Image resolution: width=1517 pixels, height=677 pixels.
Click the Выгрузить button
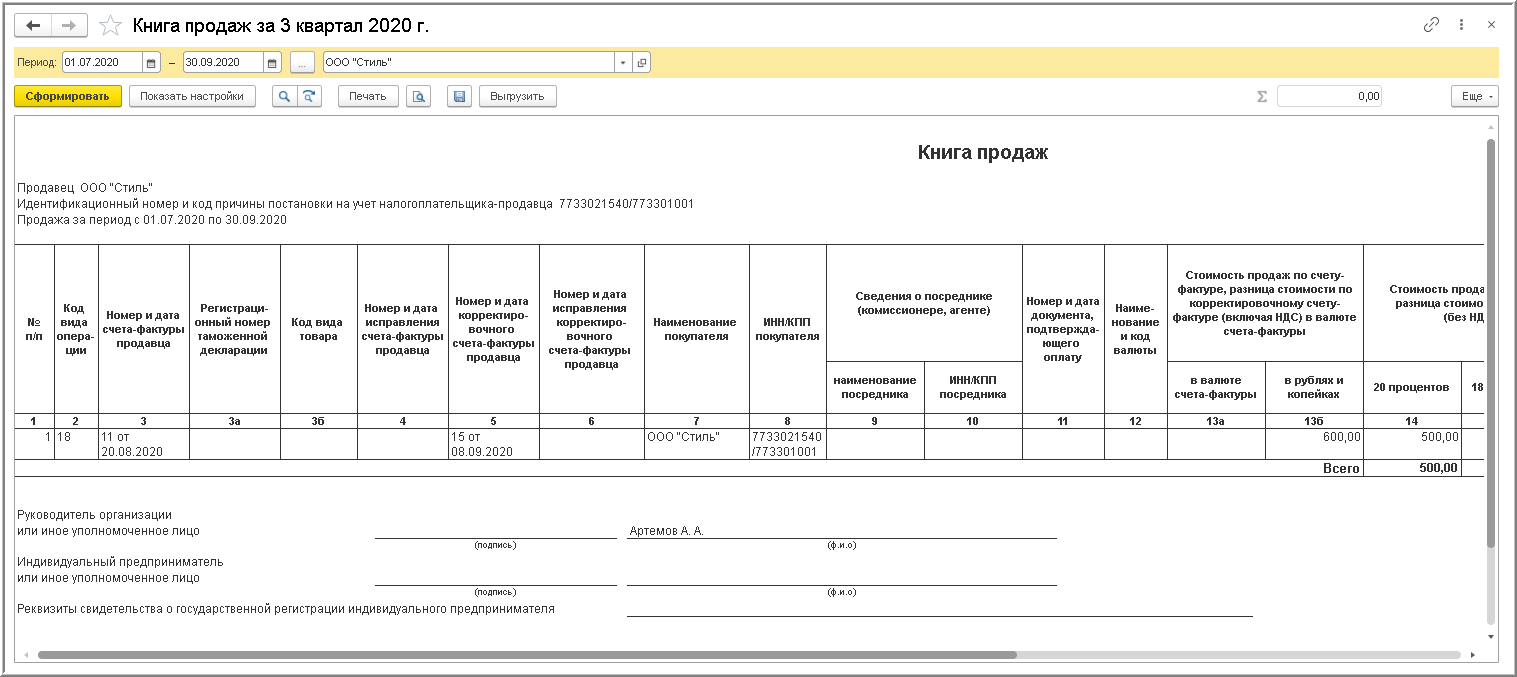(x=518, y=96)
